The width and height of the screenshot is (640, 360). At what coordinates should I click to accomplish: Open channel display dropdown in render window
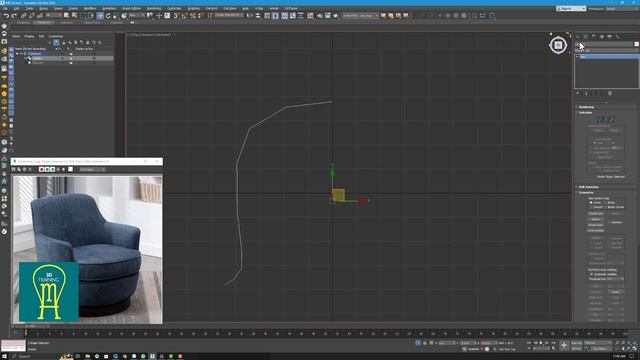[92, 169]
